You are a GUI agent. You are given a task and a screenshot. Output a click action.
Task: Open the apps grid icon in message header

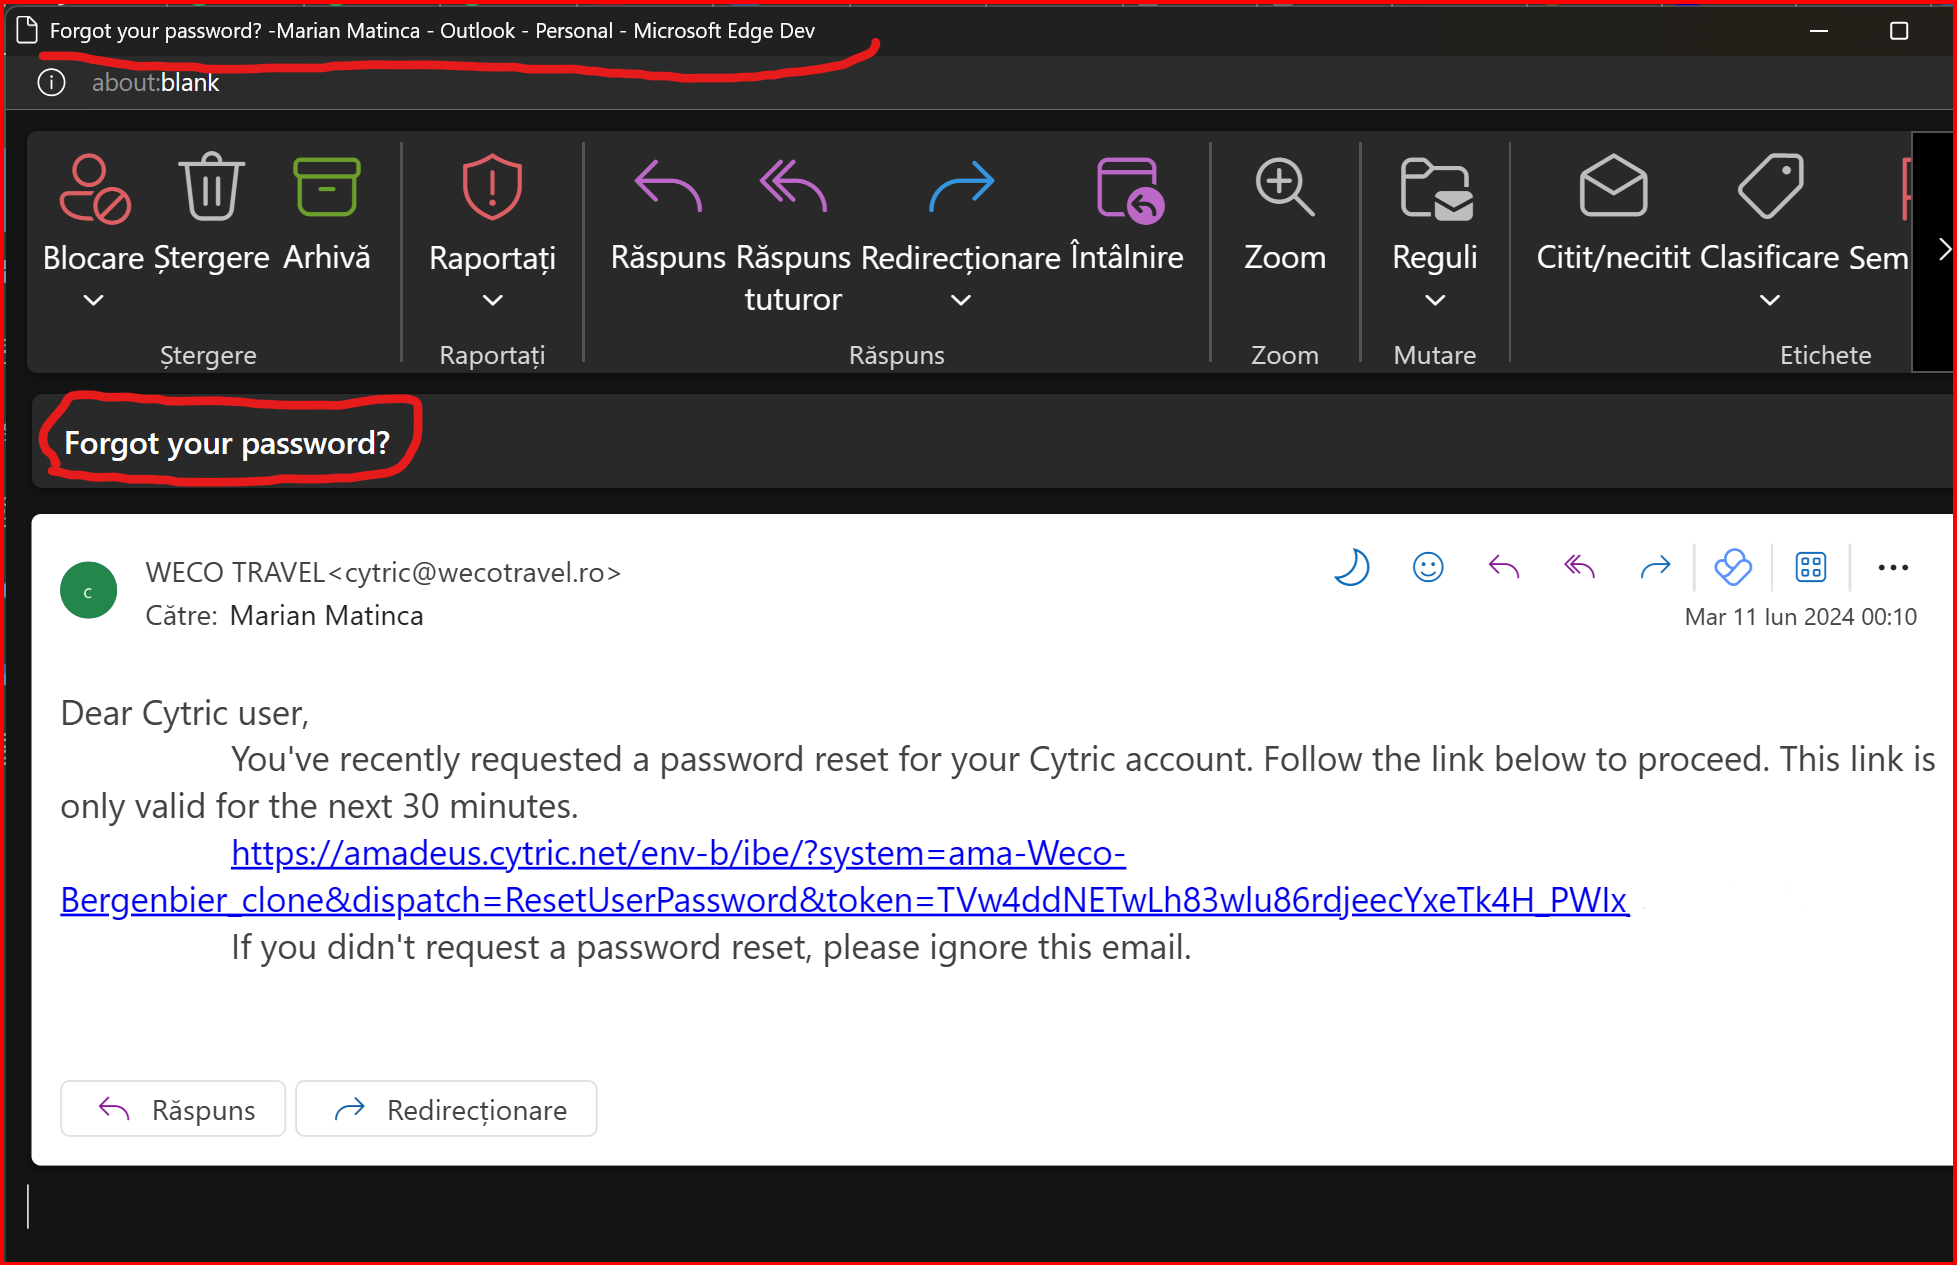(x=1810, y=567)
